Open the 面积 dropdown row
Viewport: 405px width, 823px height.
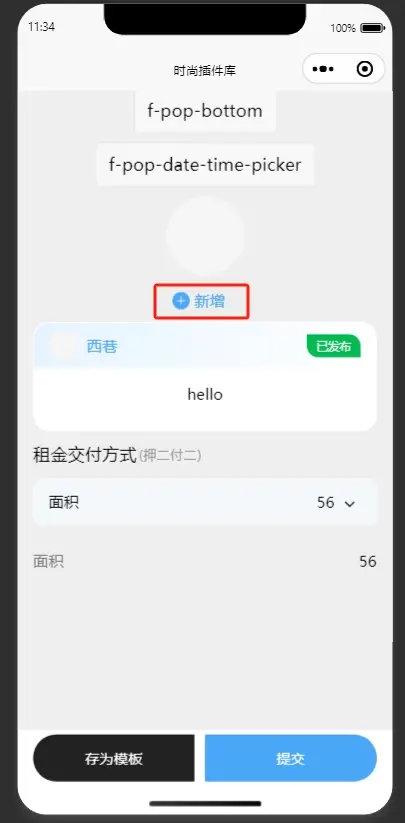(x=205, y=502)
